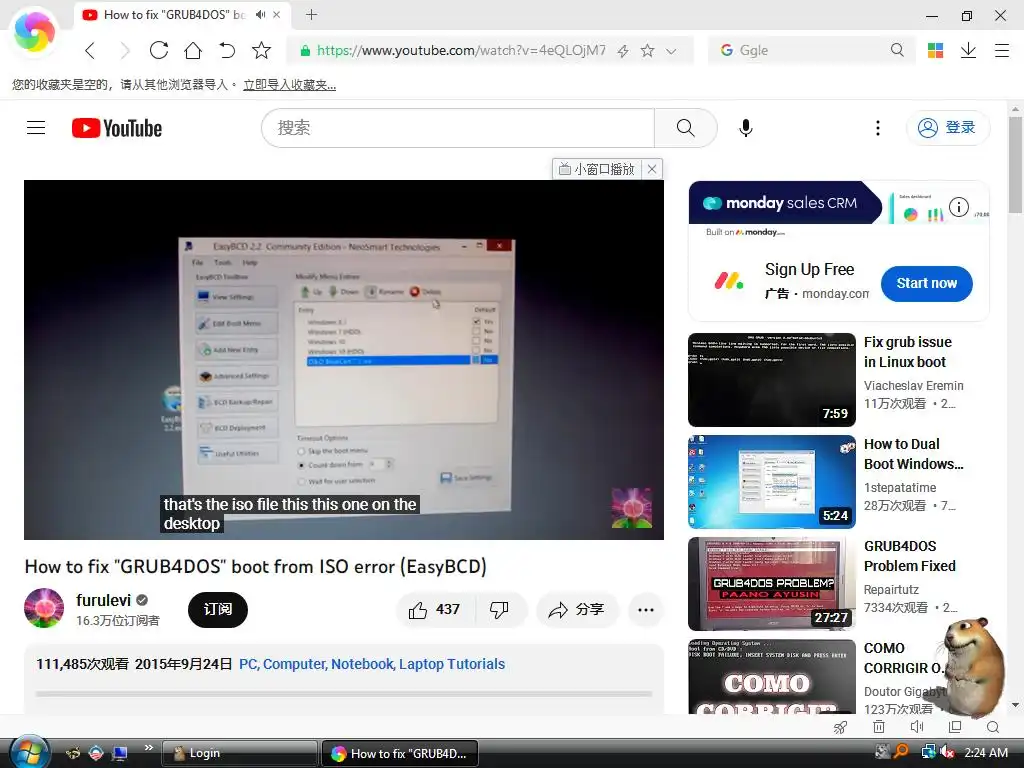The height and width of the screenshot is (768, 1024).
Task: Click the favorites star beside the home icon
Action: [x=261, y=50]
